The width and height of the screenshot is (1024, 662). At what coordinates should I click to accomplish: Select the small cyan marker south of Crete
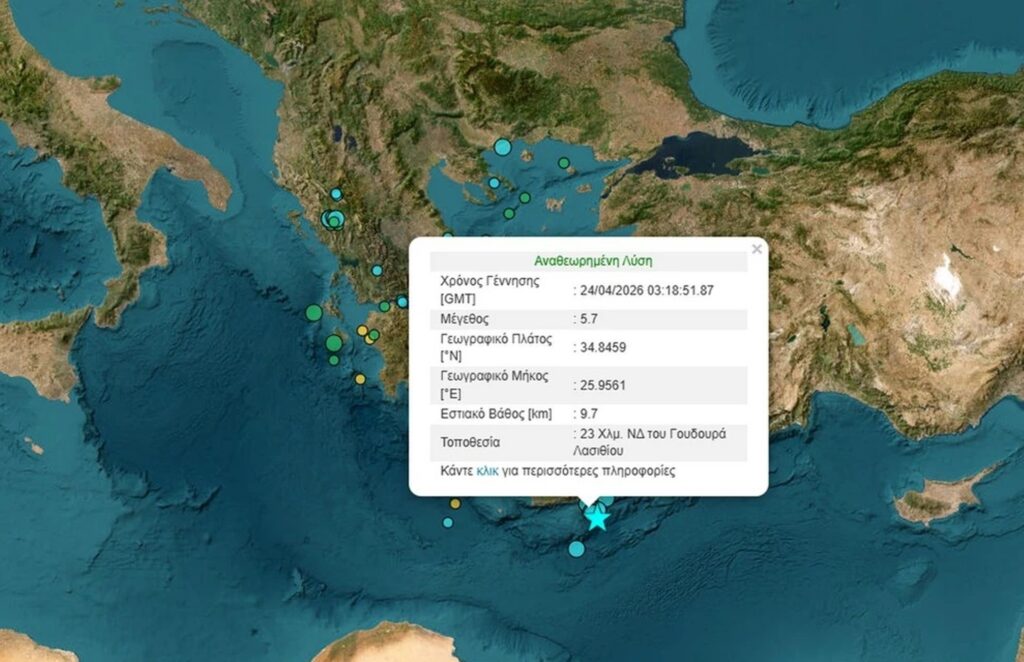pyautogui.click(x=576, y=548)
